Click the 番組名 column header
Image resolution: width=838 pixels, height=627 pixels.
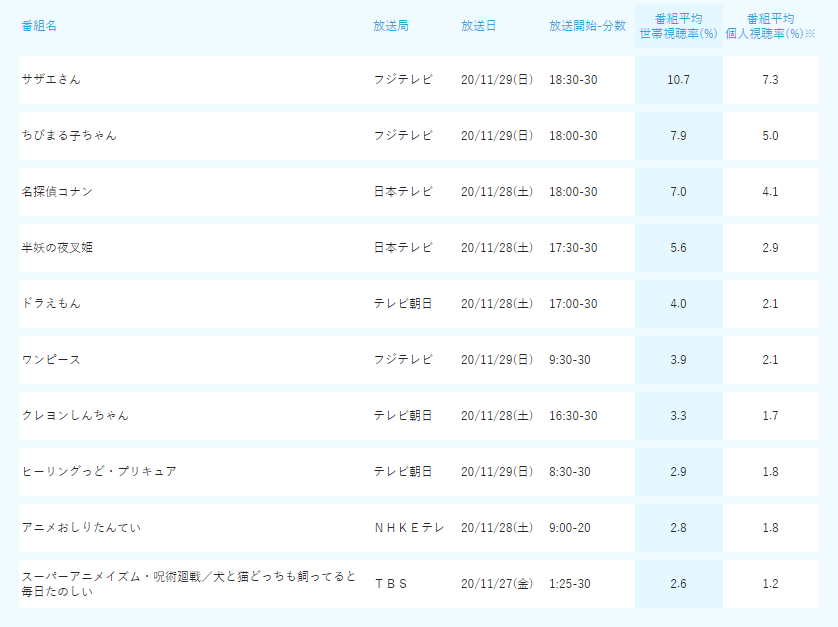tap(39, 26)
